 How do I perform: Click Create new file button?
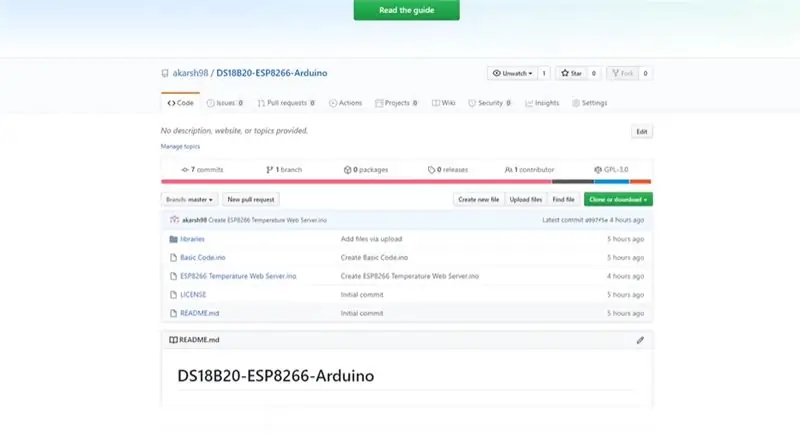pos(479,199)
